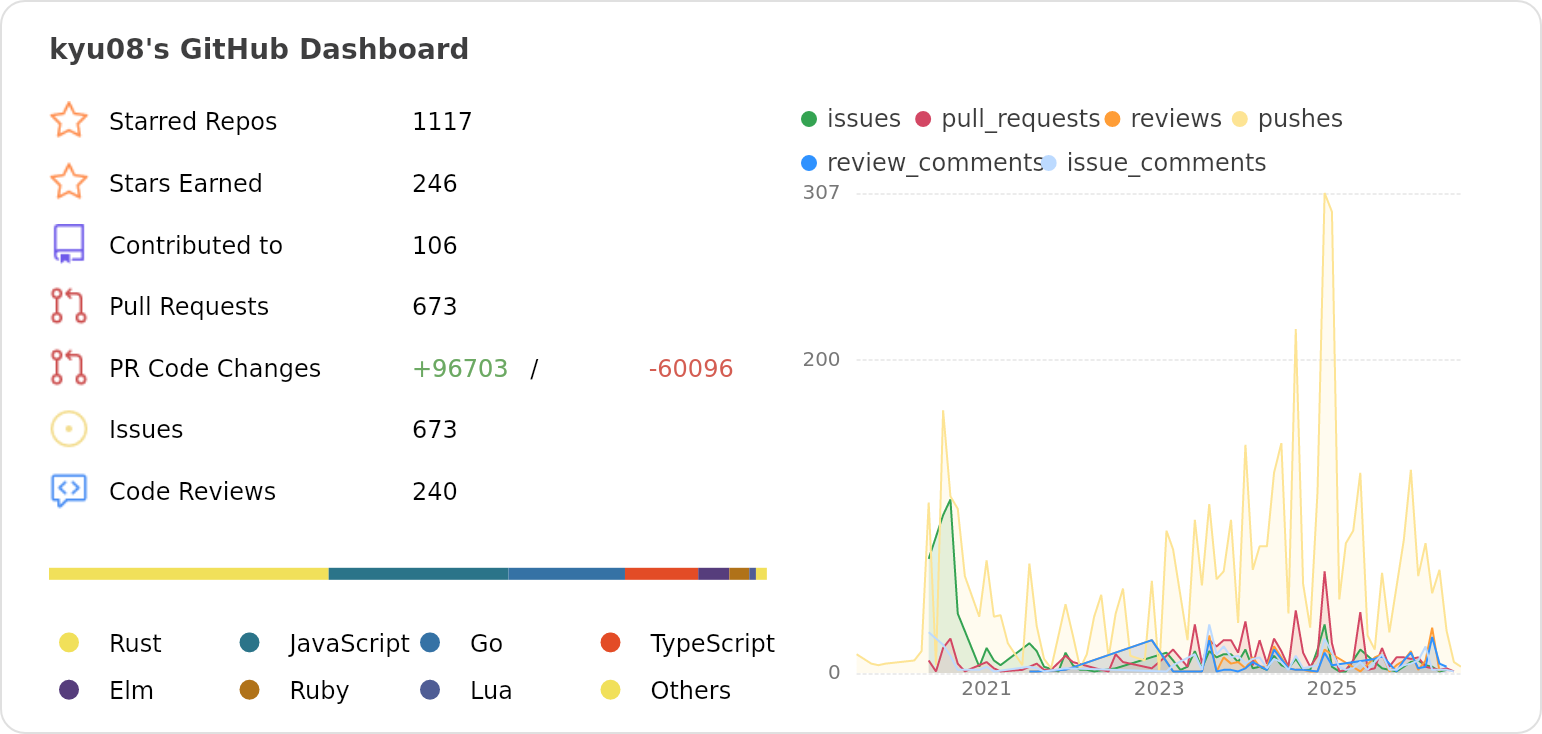Click the 2025 x-axis label
This screenshot has width=1542, height=734.
1332,689
